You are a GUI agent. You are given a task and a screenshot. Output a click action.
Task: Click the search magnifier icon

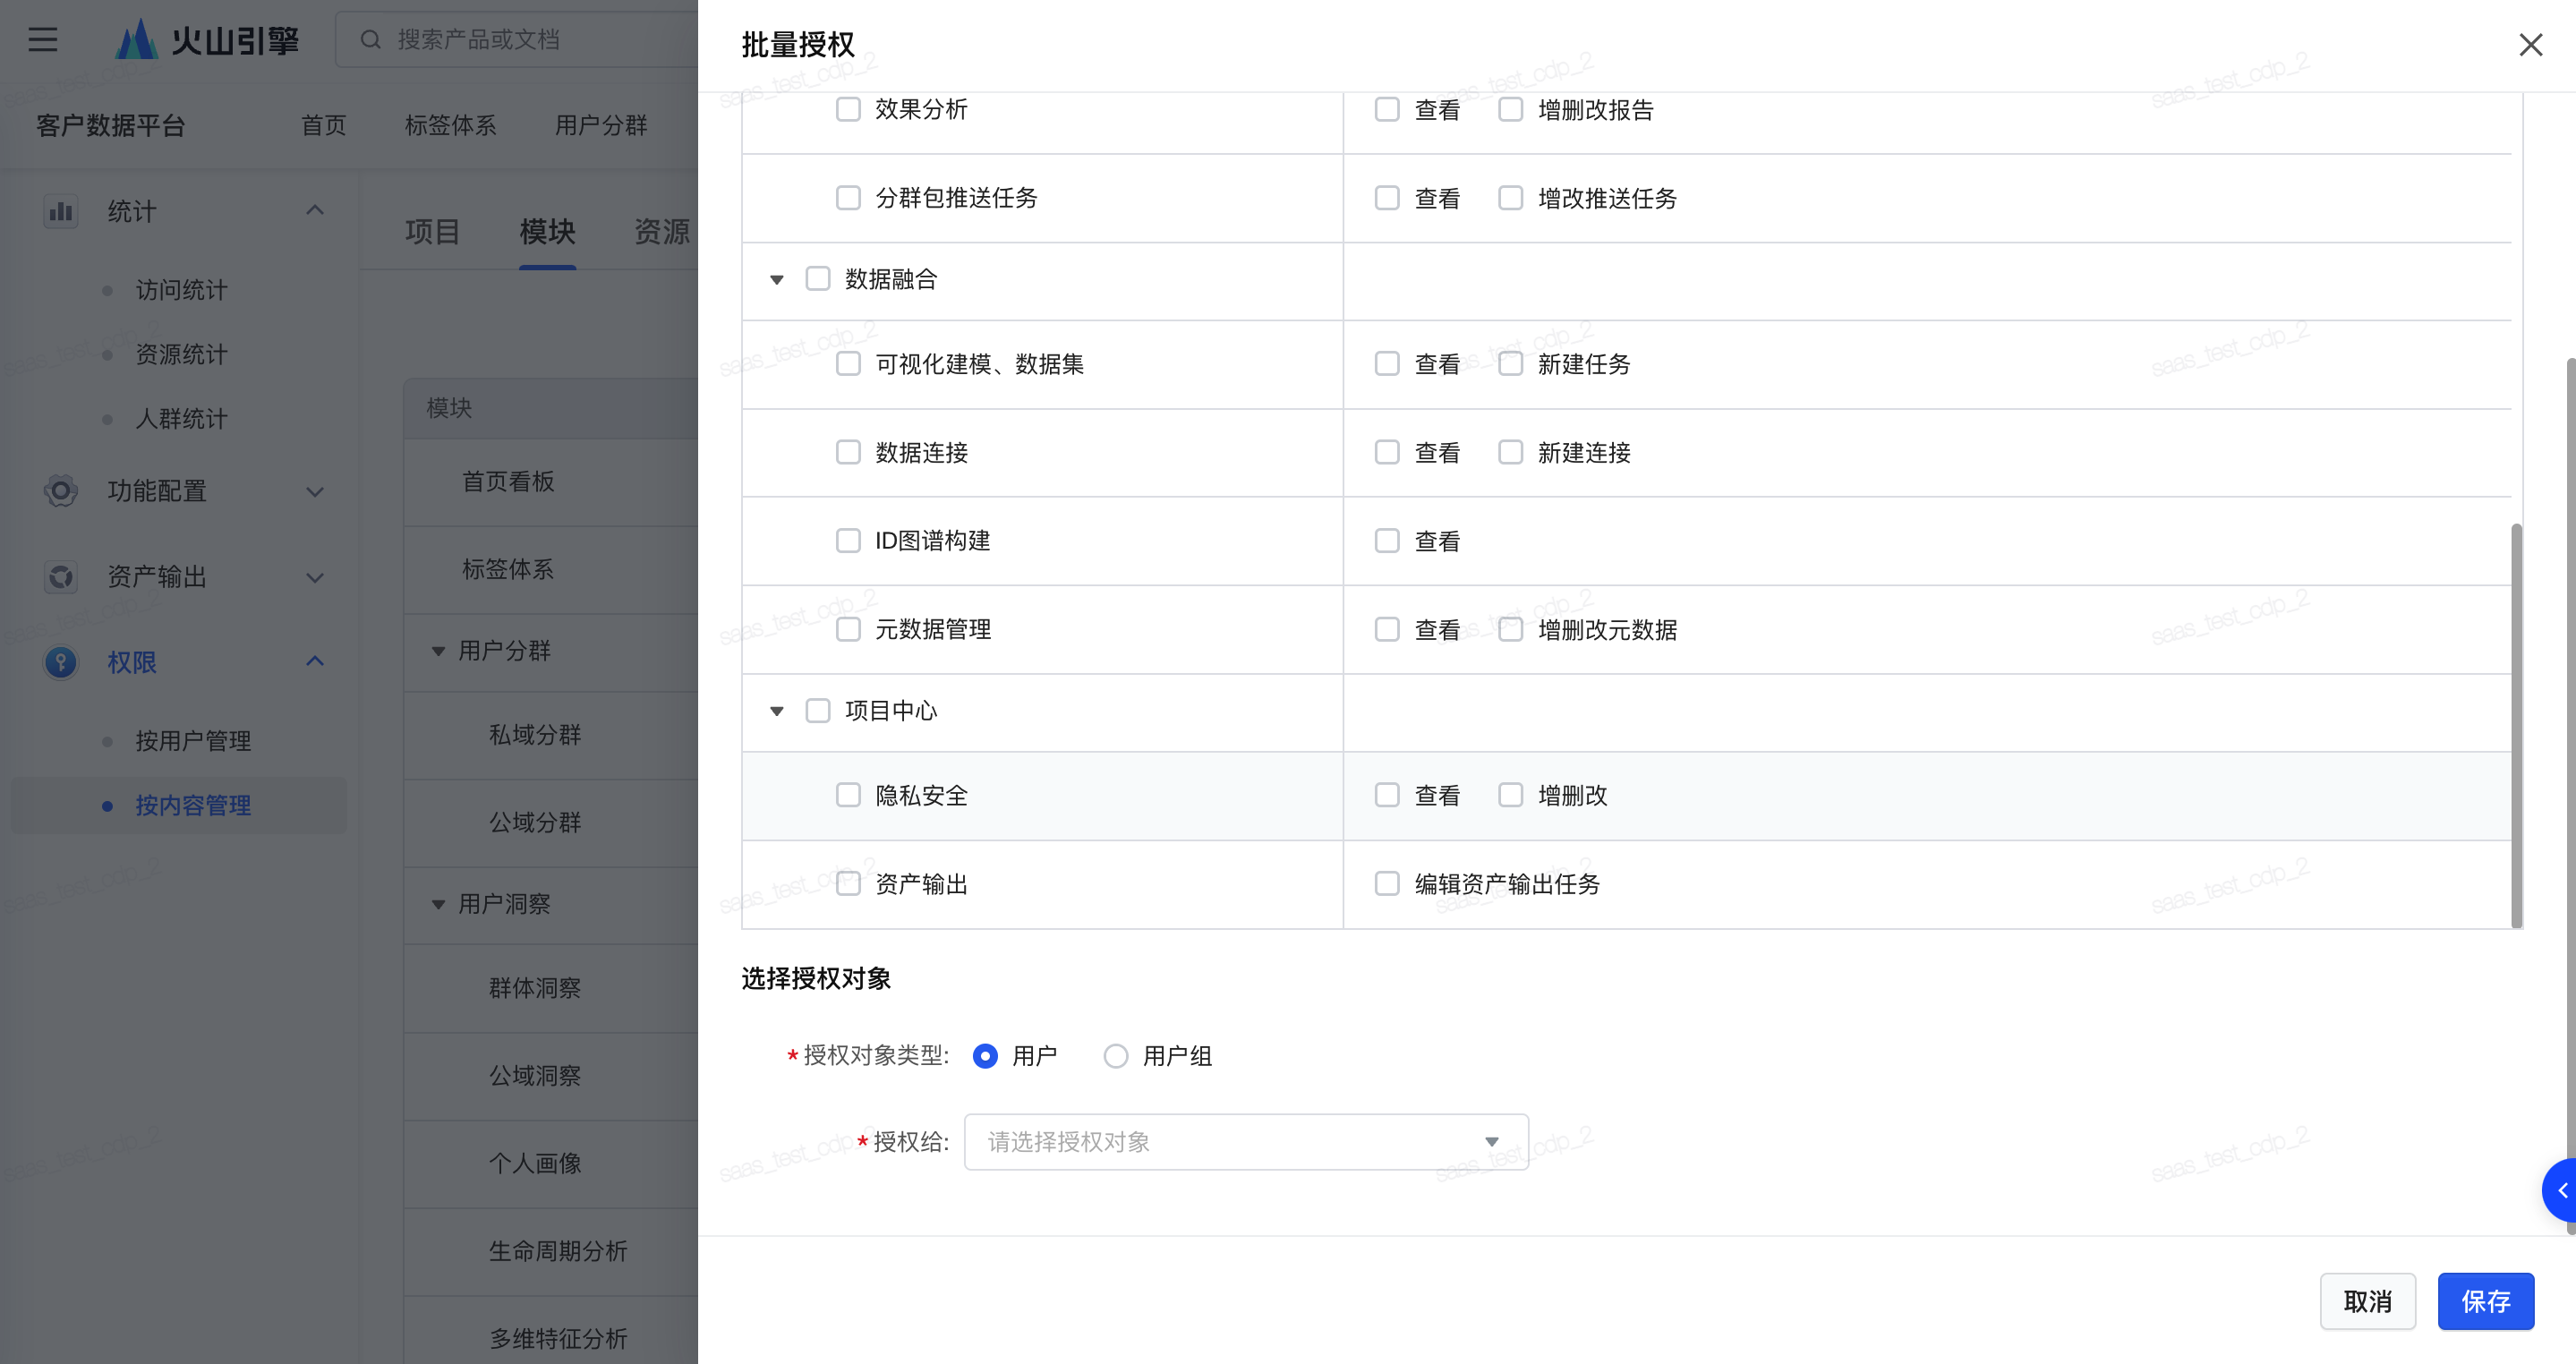(370, 40)
